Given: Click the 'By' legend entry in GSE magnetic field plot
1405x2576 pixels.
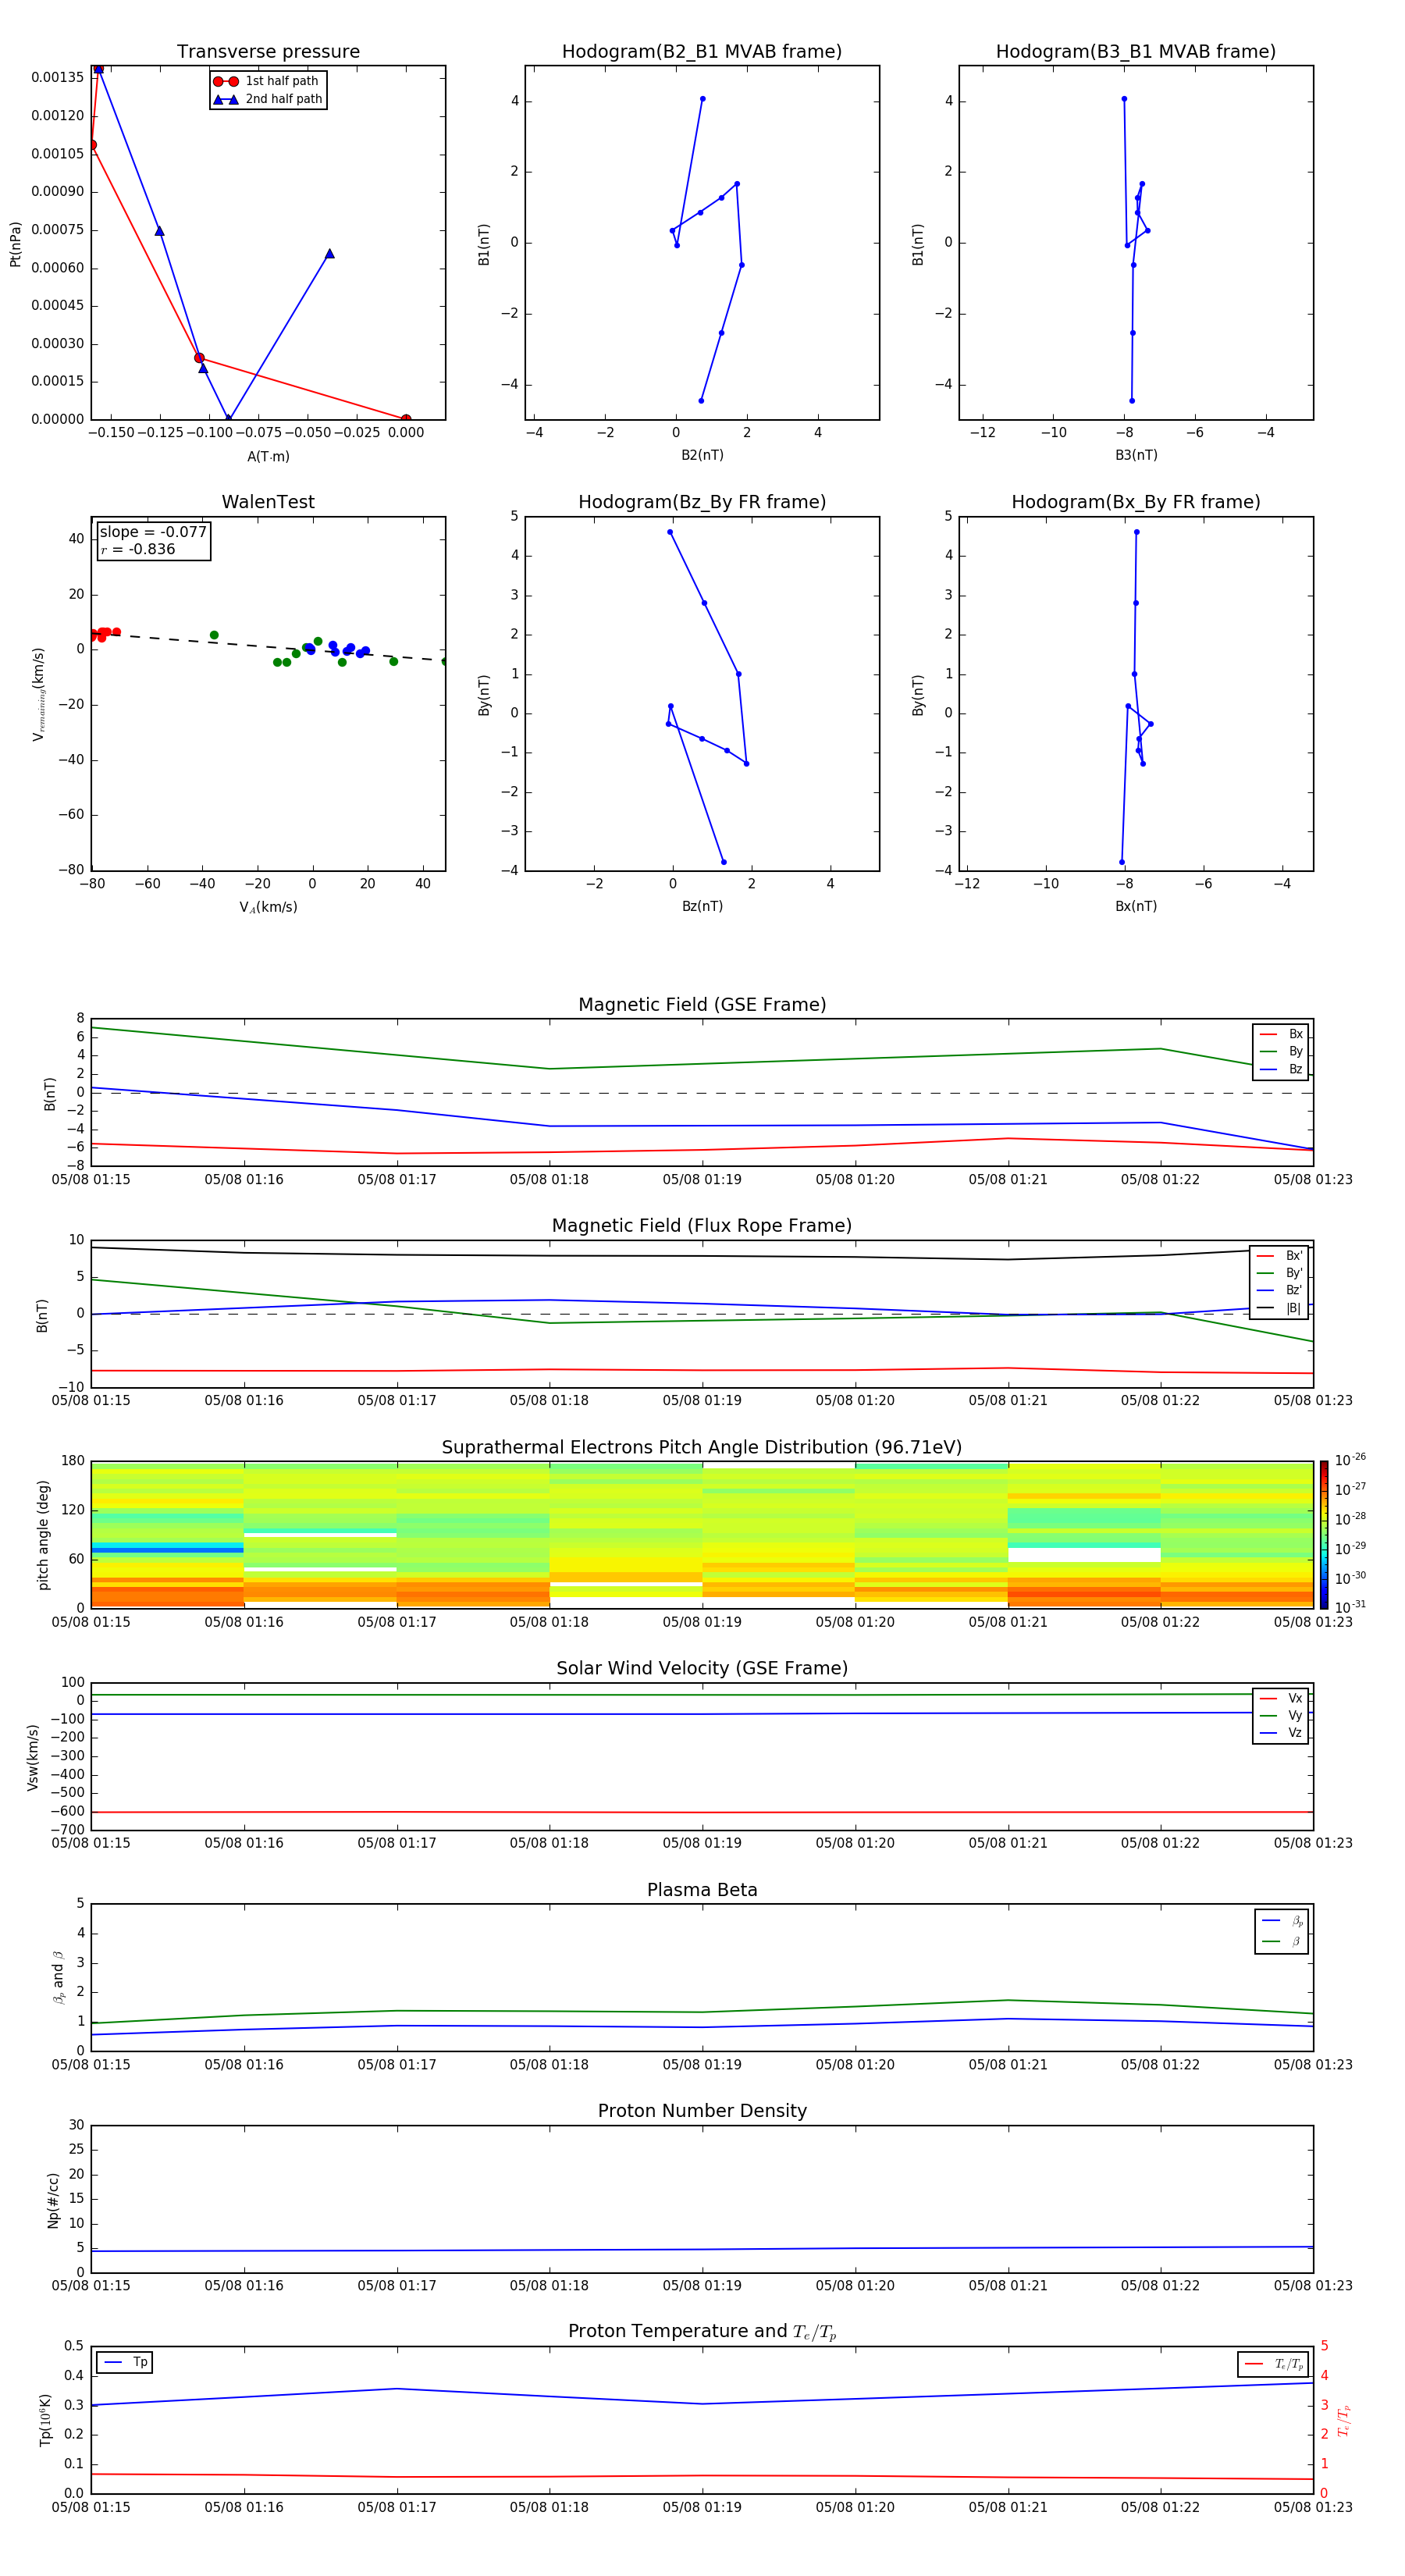Looking at the screenshot, I should [1281, 1051].
